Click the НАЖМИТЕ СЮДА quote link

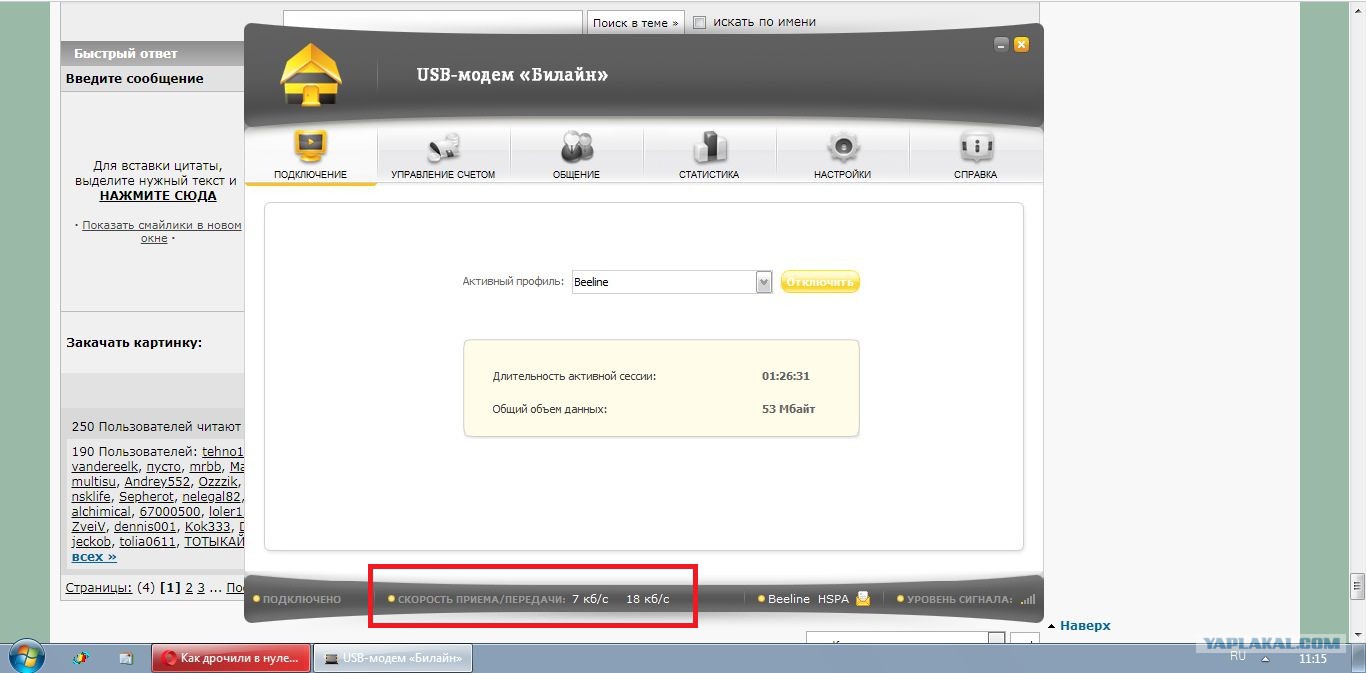158,196
